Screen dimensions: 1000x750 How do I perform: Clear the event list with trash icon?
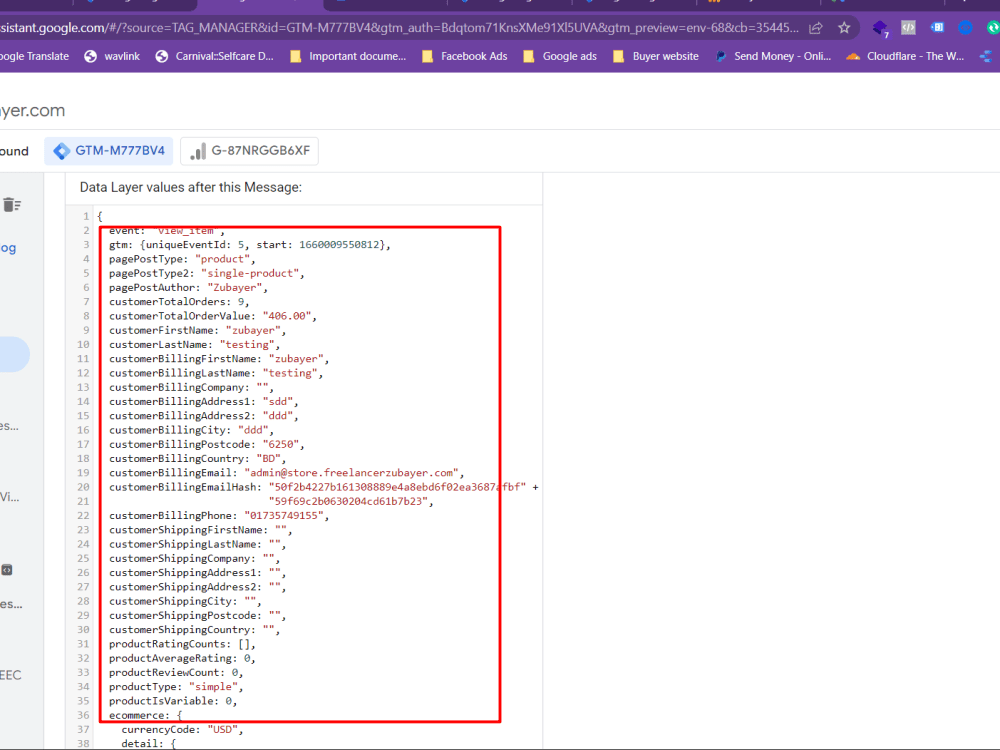coord(11,205)
